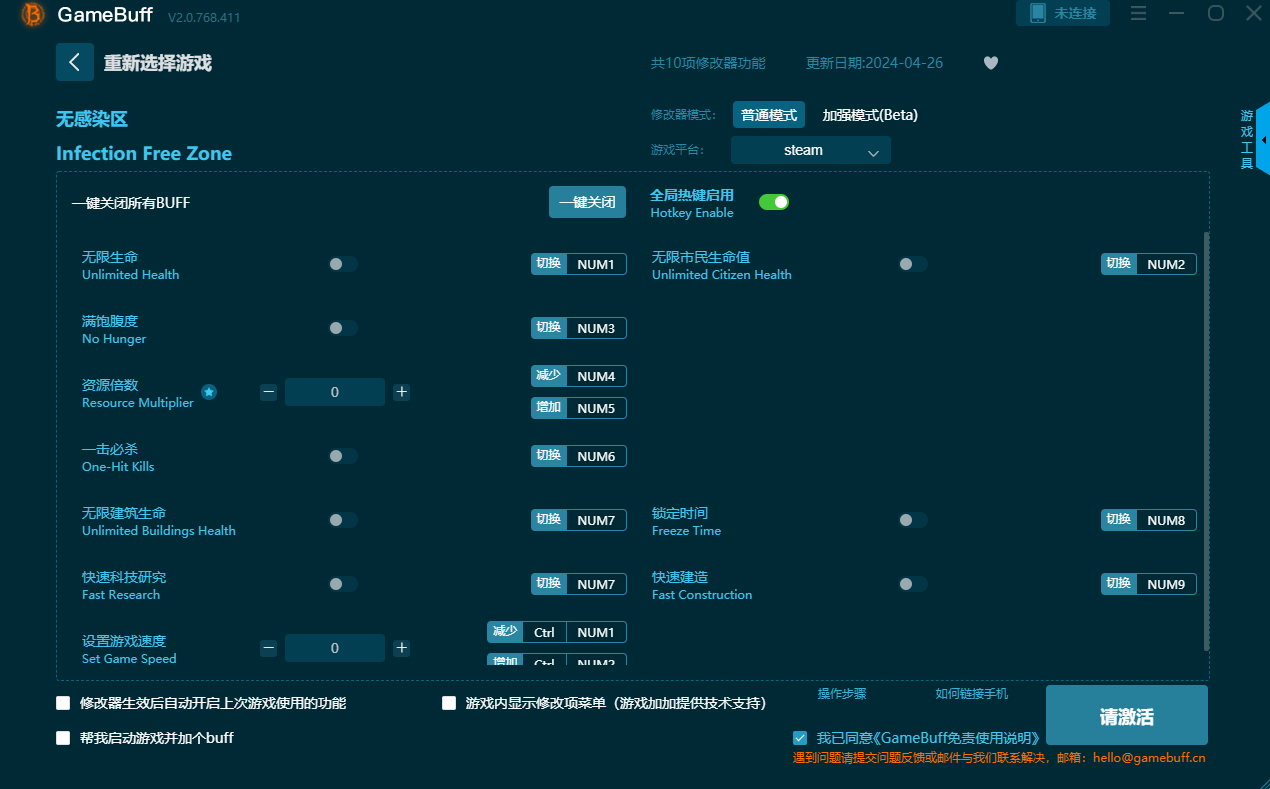Viewport: 1270px width, 789px height.
Task: Click the NUM1 hotkey for Unlimited Health
Action: (x=579, y=264)
